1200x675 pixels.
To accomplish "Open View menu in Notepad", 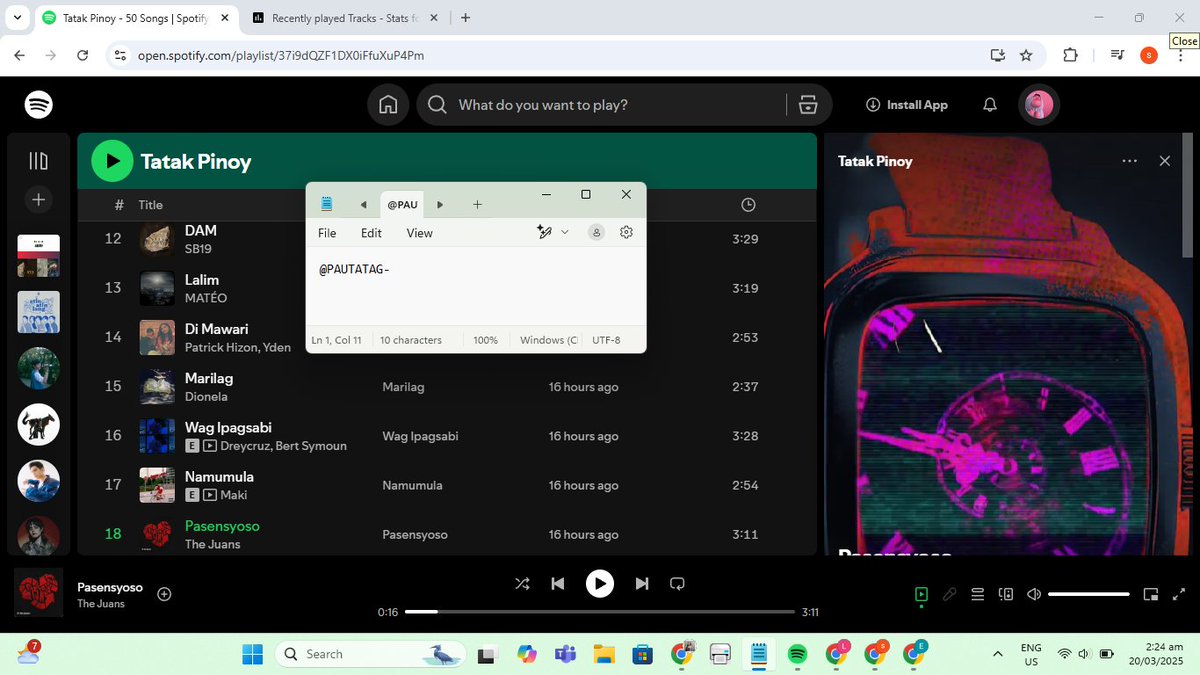I will [420, 233].
